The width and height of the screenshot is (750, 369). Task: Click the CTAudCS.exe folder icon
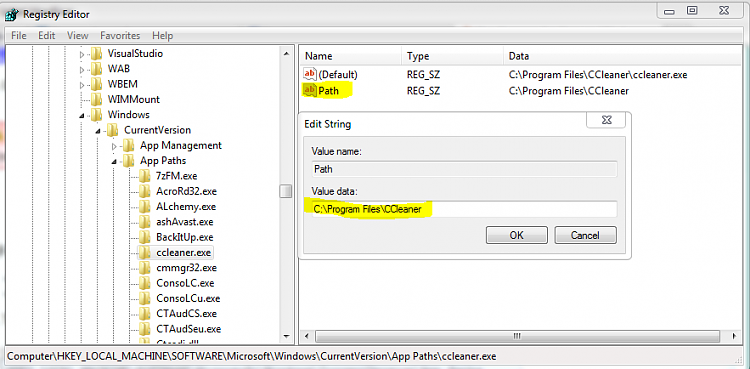(x=145, y=313)
